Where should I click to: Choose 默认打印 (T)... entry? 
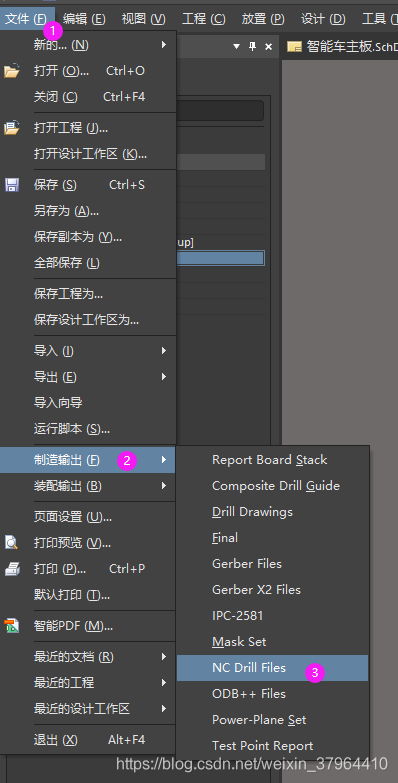coord(88,594)
